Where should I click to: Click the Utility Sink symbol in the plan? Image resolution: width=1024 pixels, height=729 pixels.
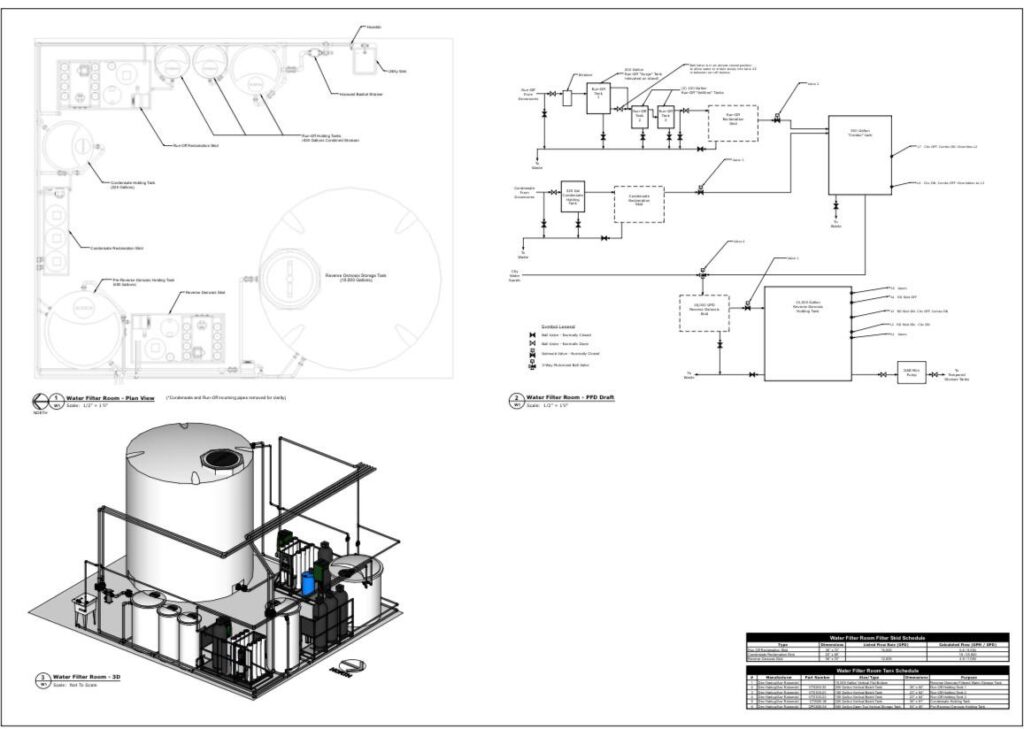[364, 60]
